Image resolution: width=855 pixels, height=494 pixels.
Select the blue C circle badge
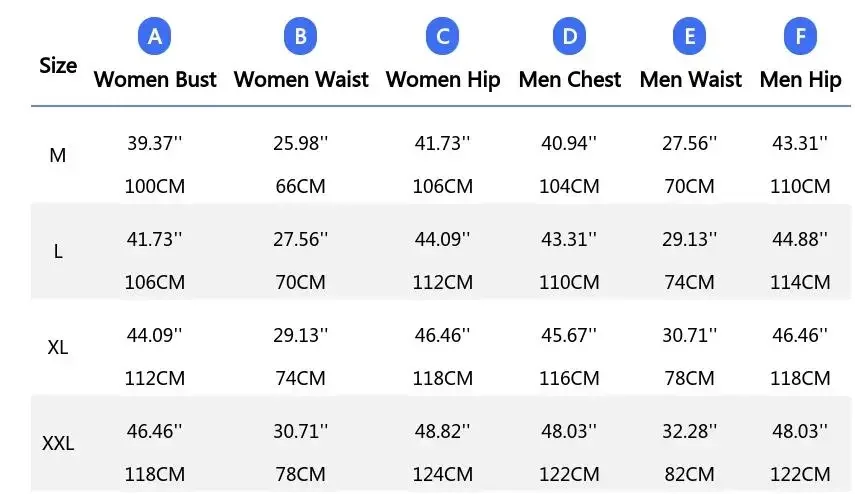tap(442, 38)
